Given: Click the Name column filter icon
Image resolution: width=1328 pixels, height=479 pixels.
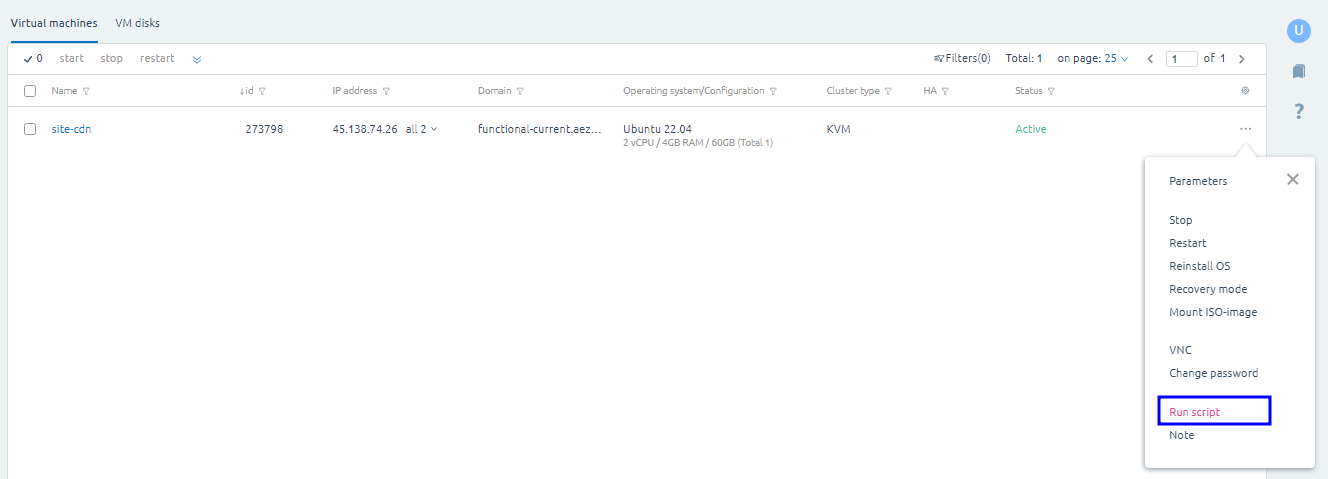Looking at the screenshot, I should (86, 91).
